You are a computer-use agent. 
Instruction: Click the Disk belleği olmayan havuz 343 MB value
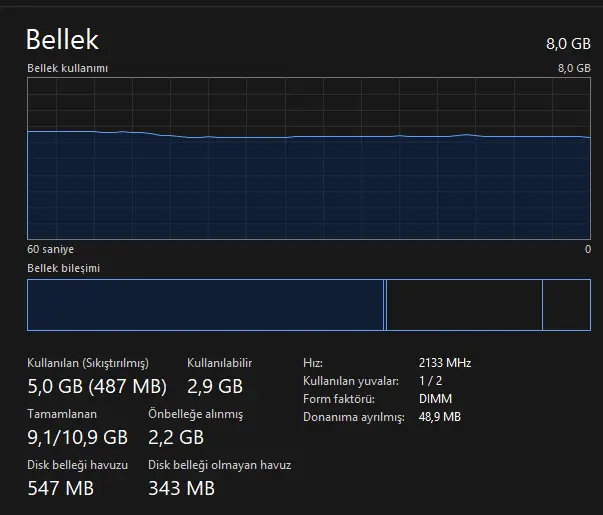point(182,488)
